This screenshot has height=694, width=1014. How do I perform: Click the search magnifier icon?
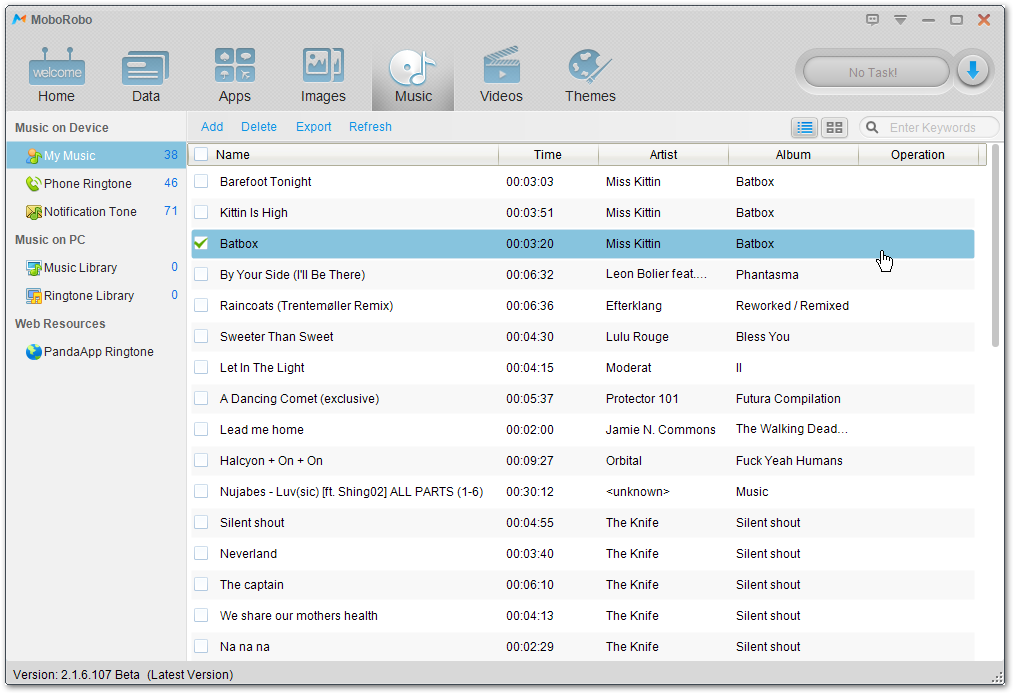coord(872,127)
